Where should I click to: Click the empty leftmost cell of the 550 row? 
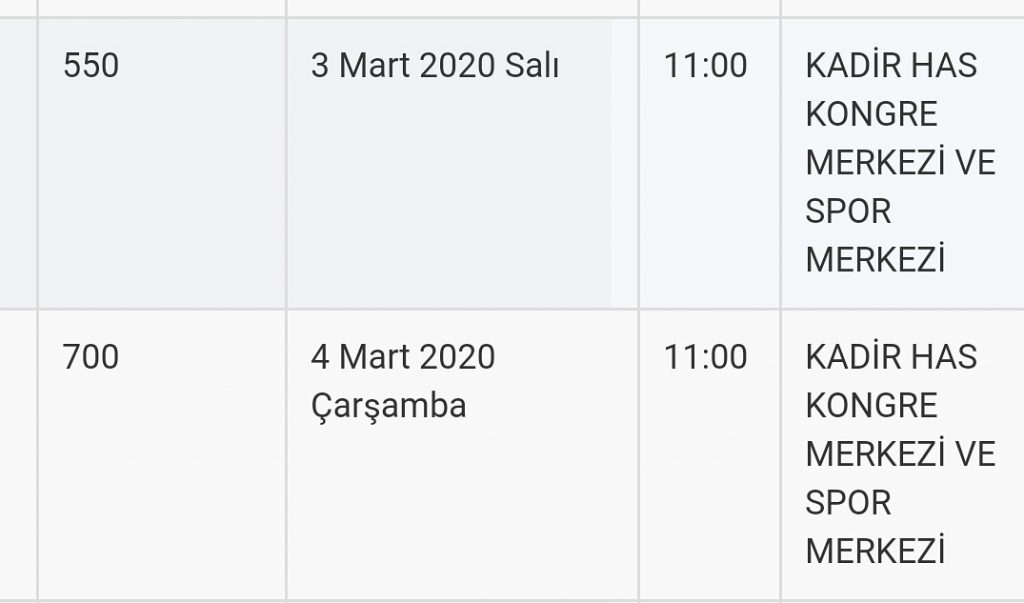click(x=18, y=163)
